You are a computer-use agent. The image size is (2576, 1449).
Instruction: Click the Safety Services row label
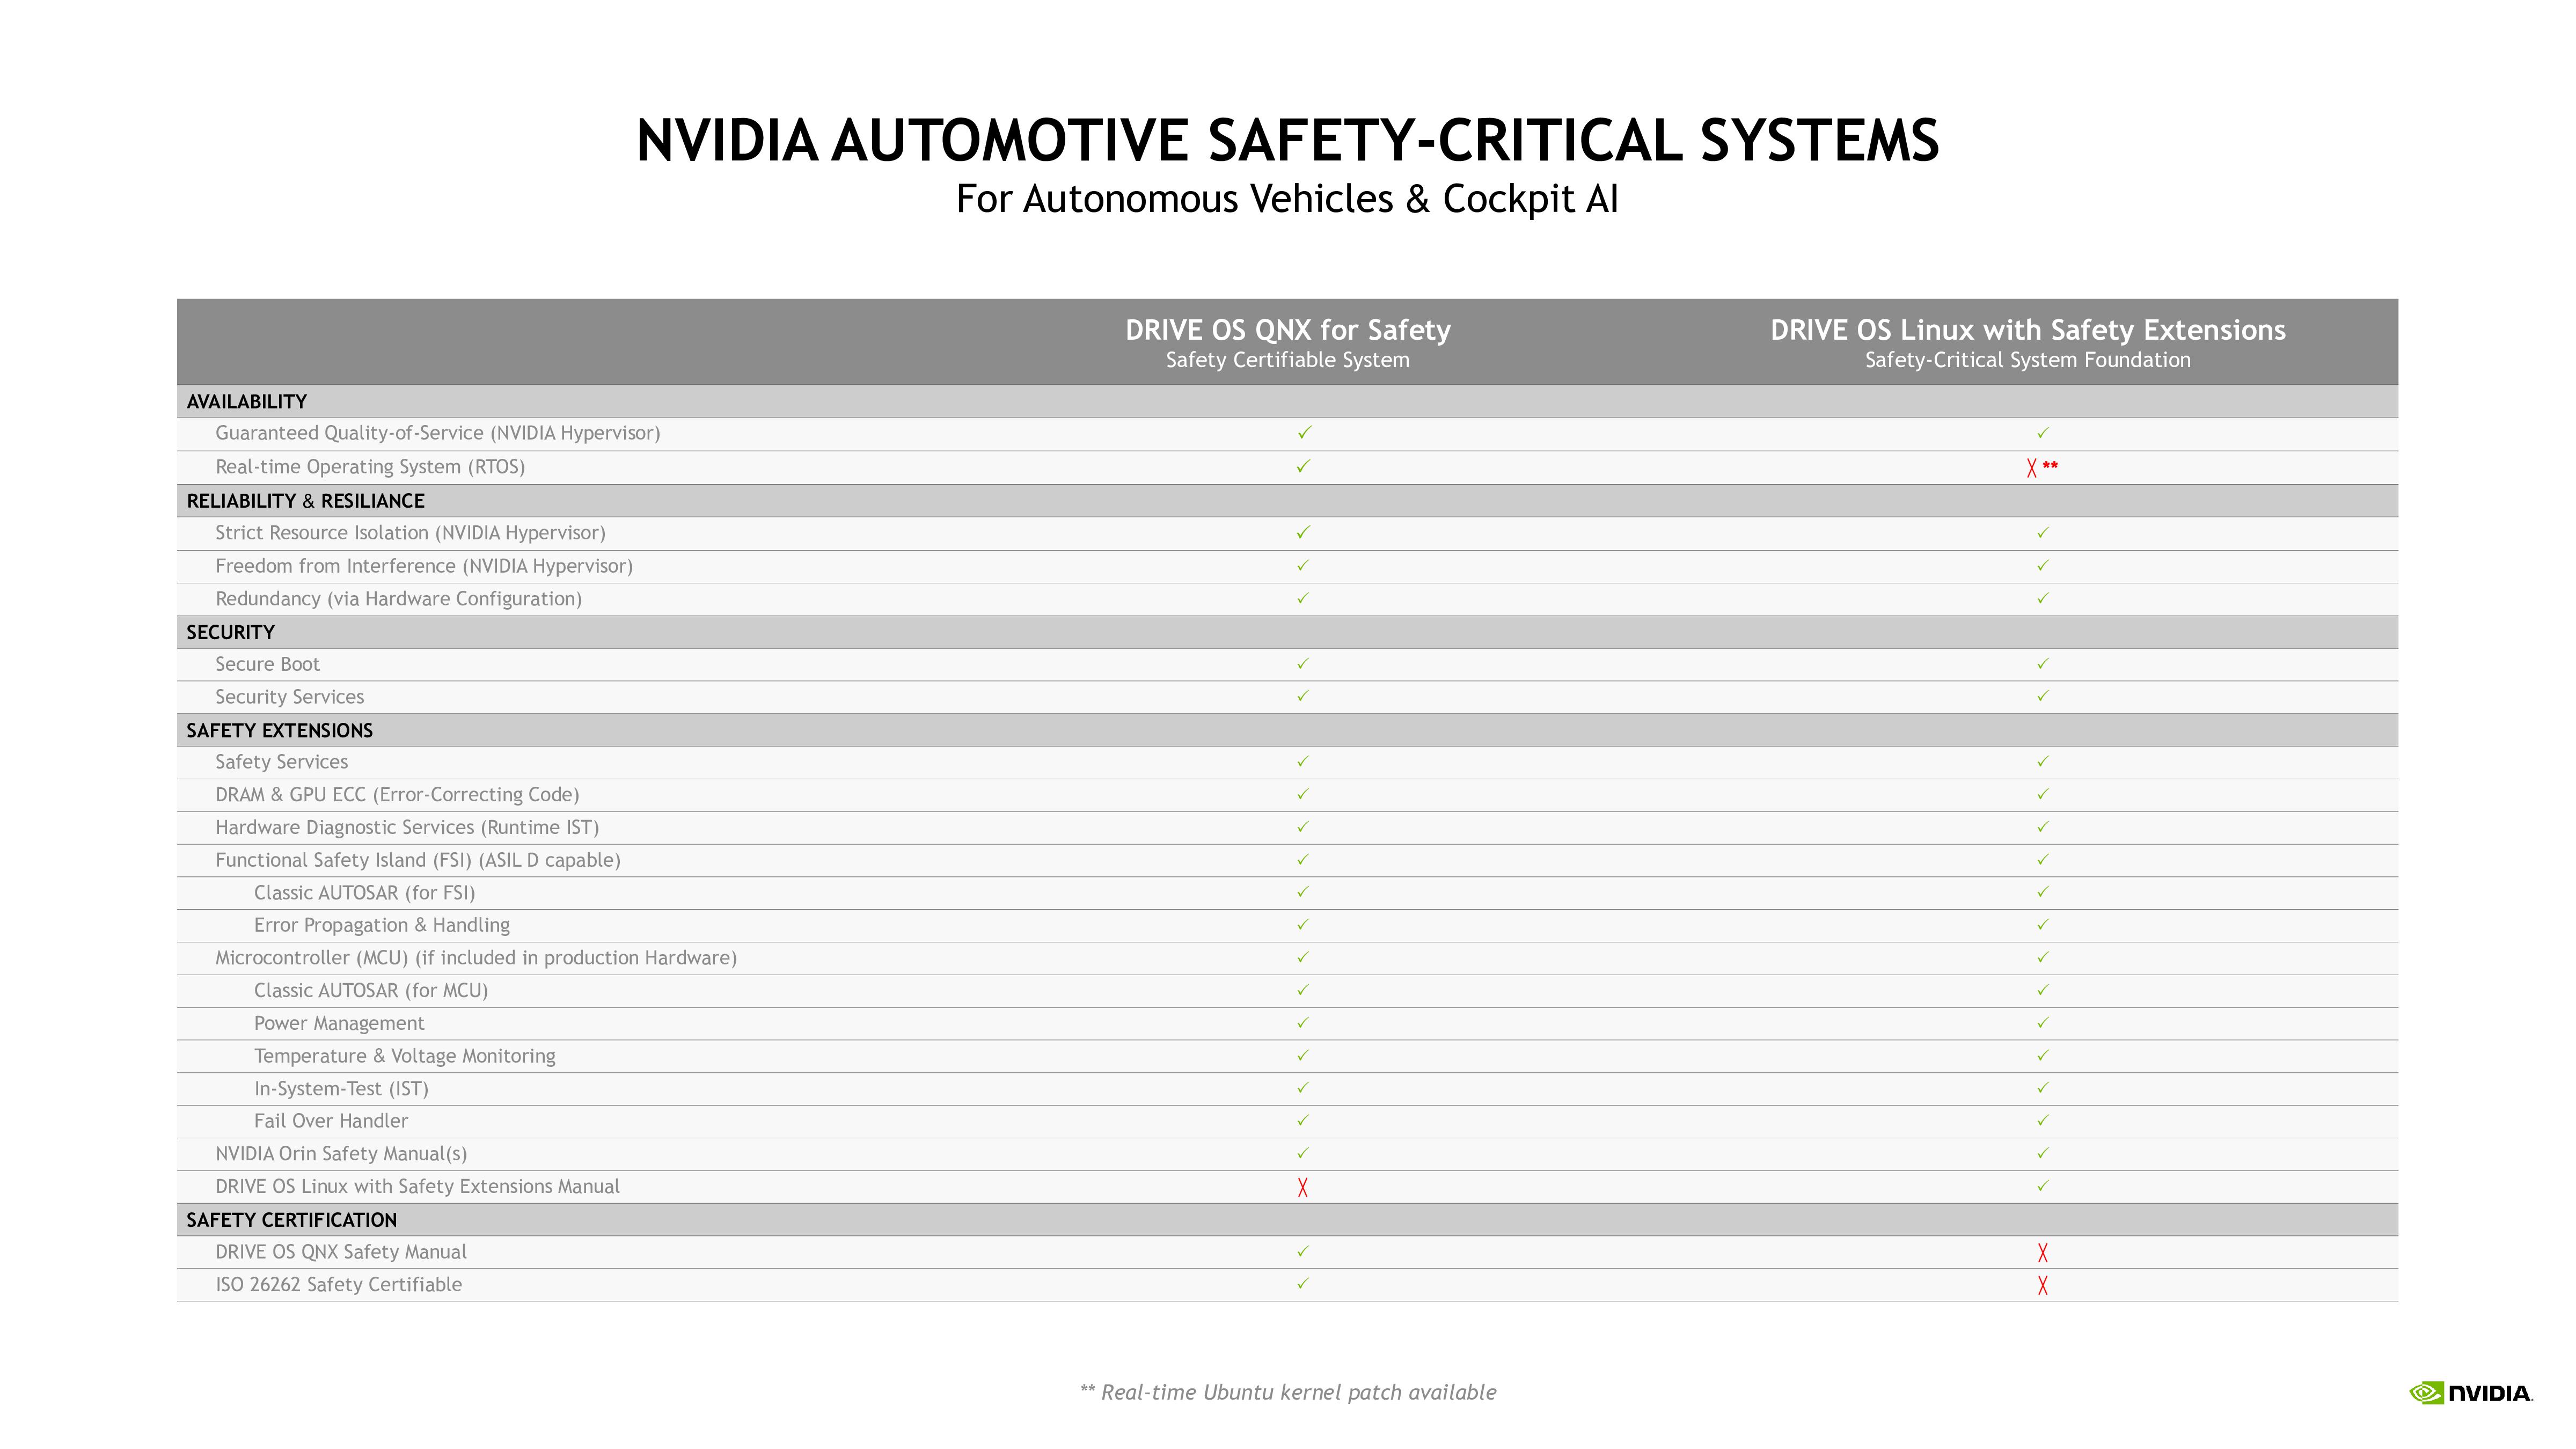point(282,762)
